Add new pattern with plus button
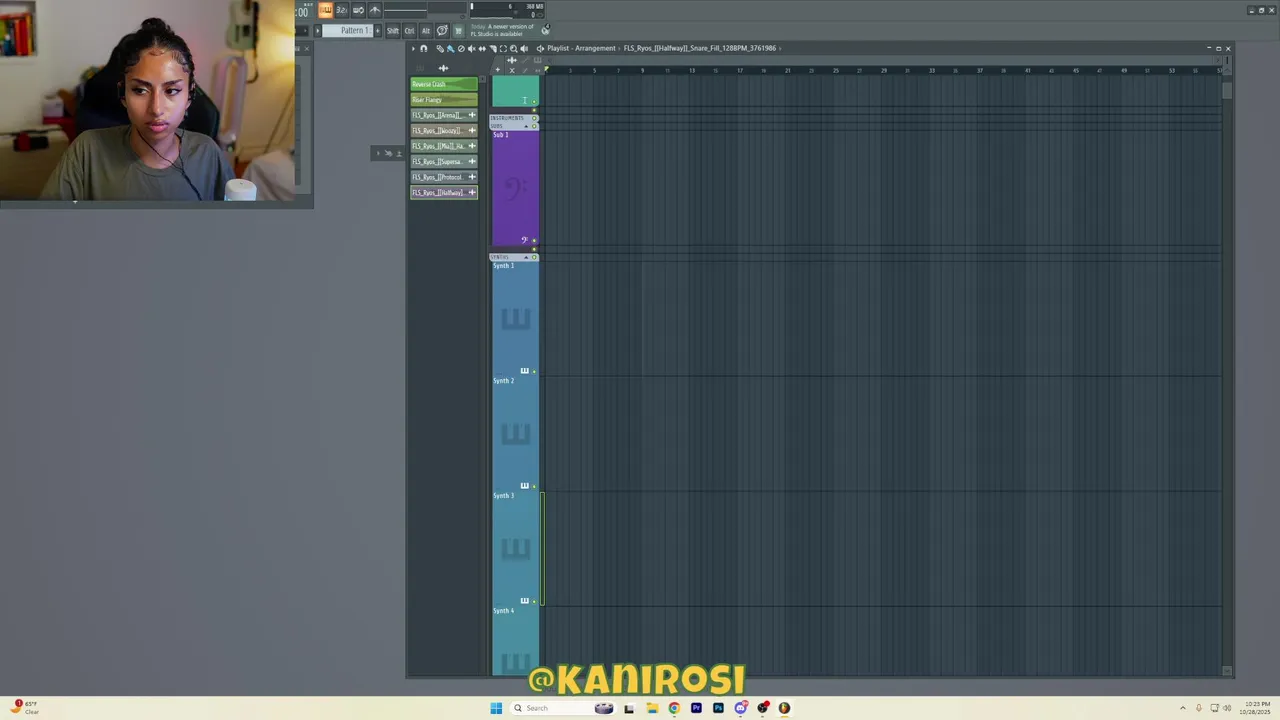Image resolution: width=1280 pixels, height=720 pixels. [377, 31]
